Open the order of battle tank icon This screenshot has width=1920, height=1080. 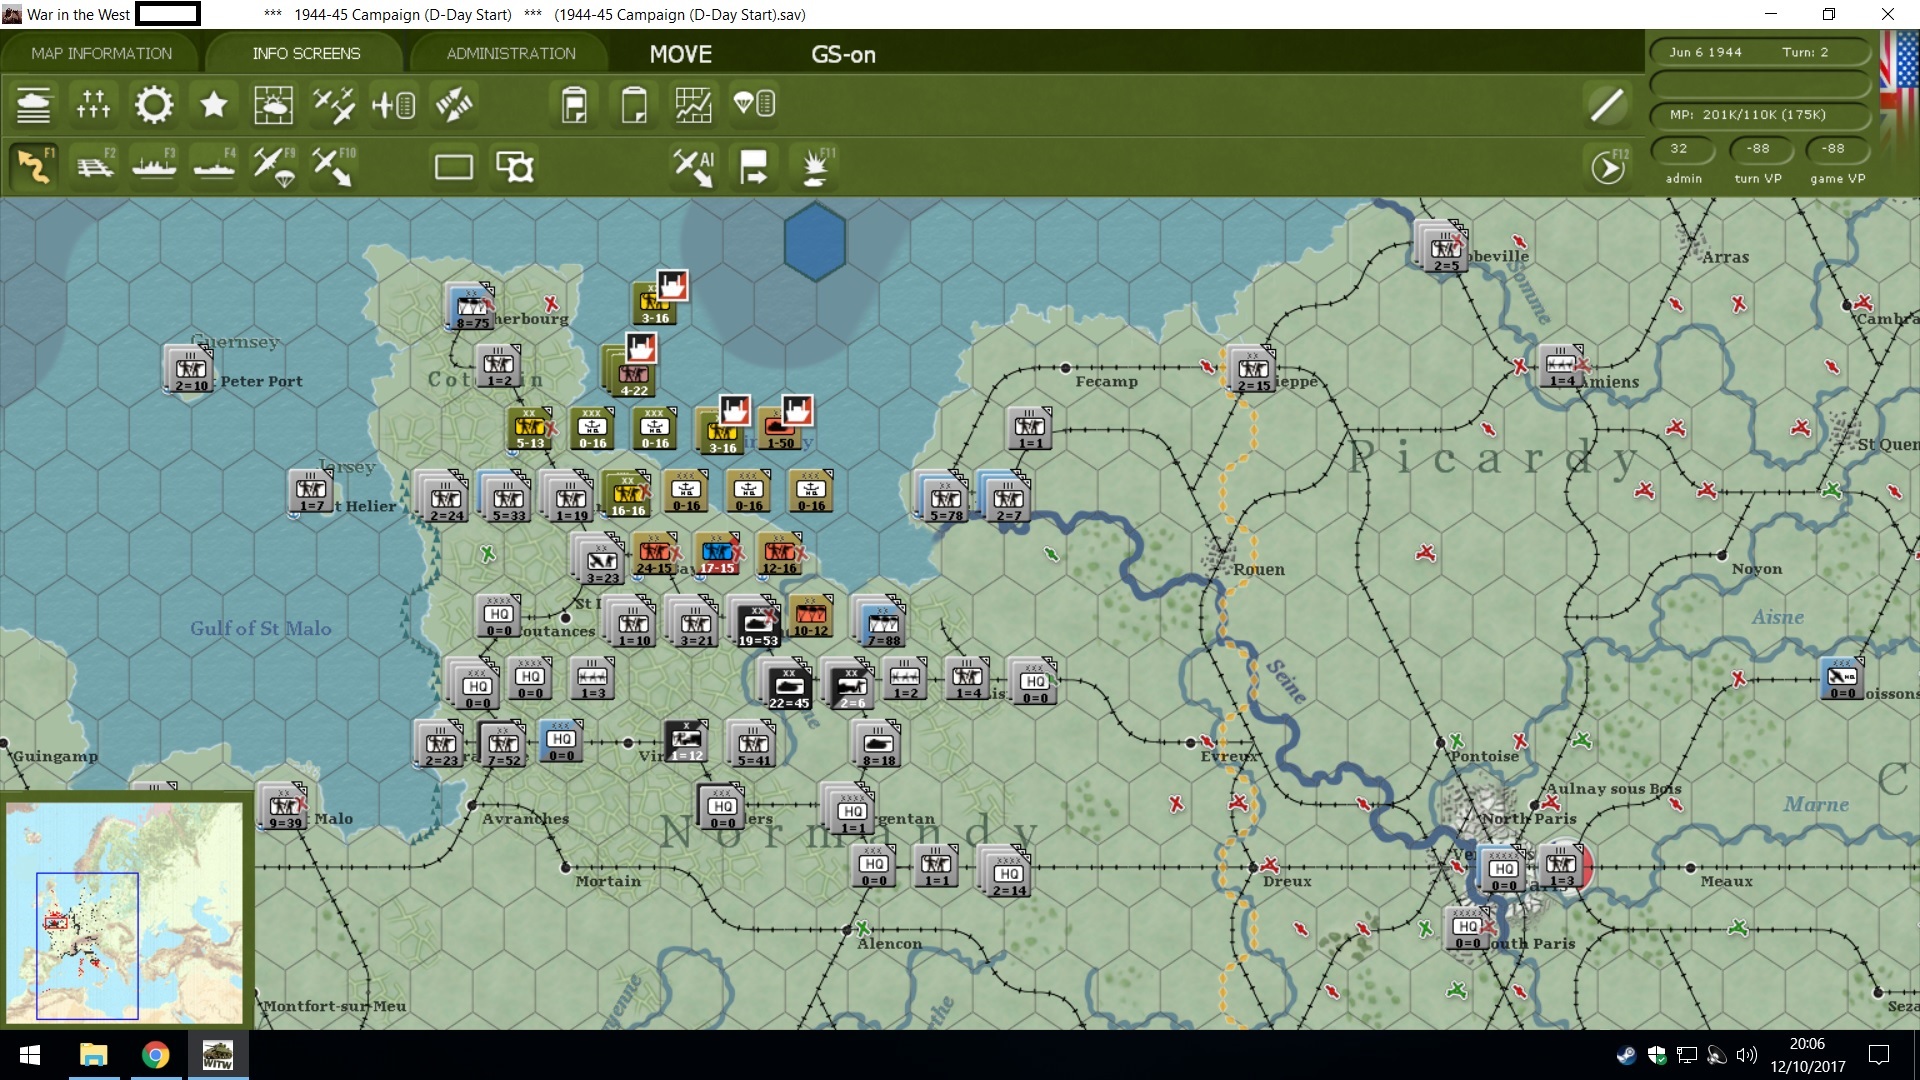click(33, 105)
